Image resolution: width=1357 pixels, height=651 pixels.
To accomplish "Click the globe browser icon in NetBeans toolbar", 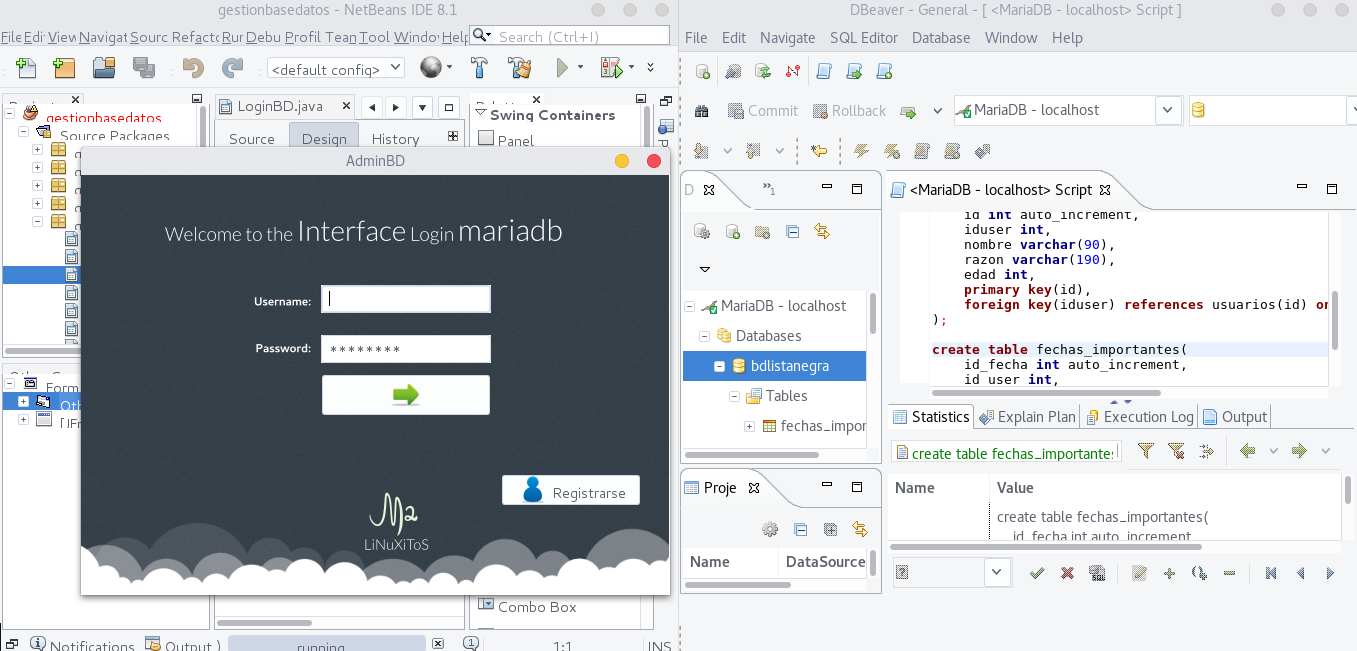I will [431, 68].
